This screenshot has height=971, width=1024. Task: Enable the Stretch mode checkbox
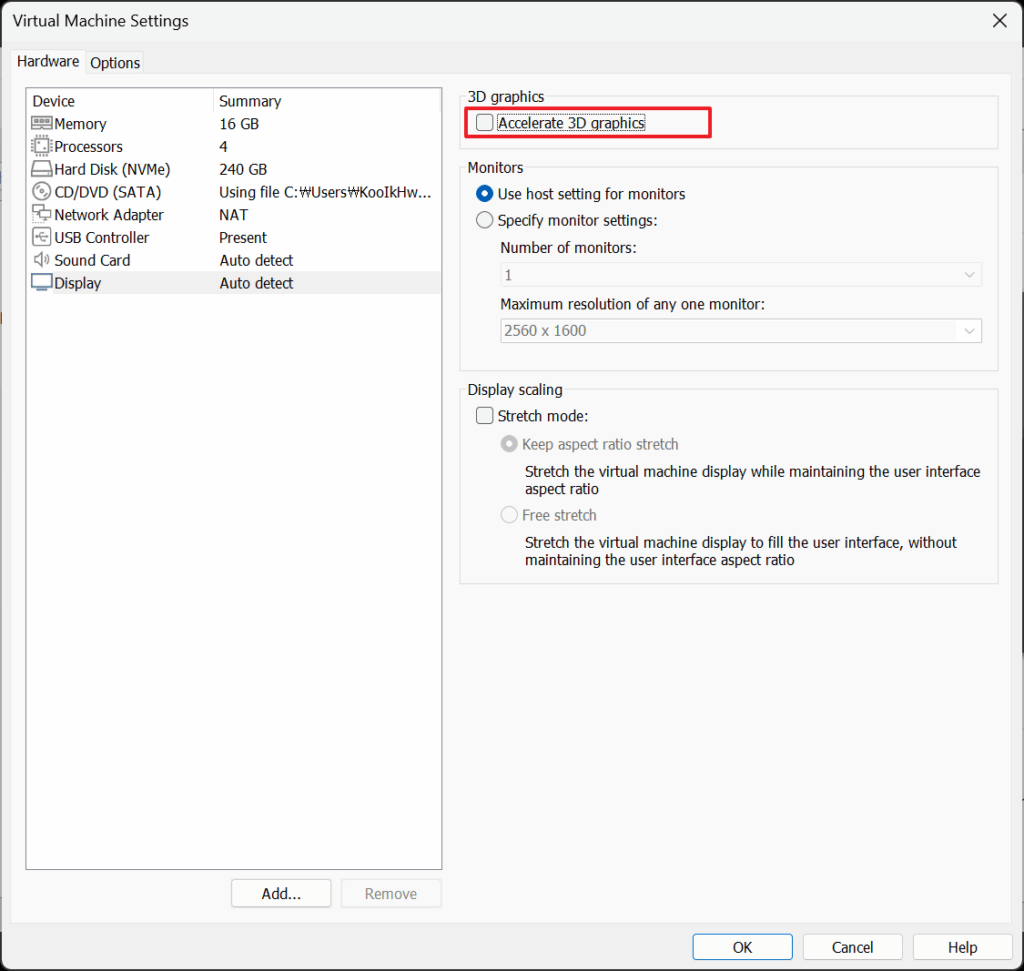tap(485, 416)
